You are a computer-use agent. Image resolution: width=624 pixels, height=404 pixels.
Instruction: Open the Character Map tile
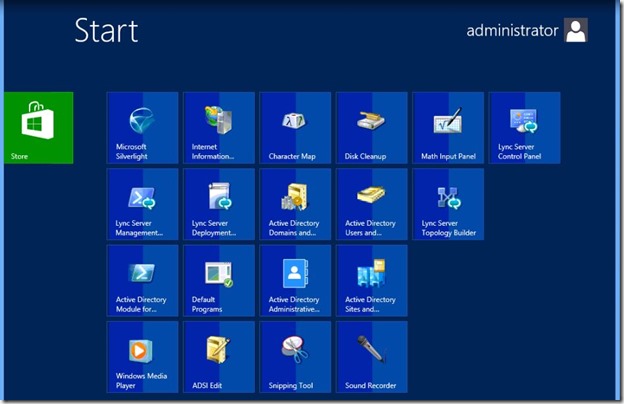[x=295, y=128]
